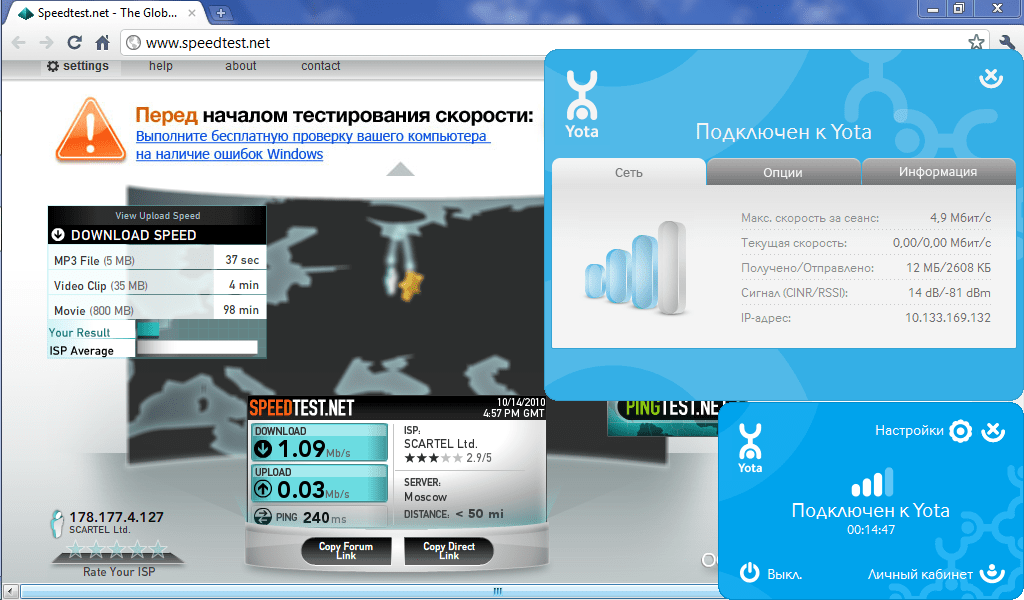Bookmark this page with star icon
Viewport: 1024px width, 600px height.
pyautogui.click(x=976, y=42)
